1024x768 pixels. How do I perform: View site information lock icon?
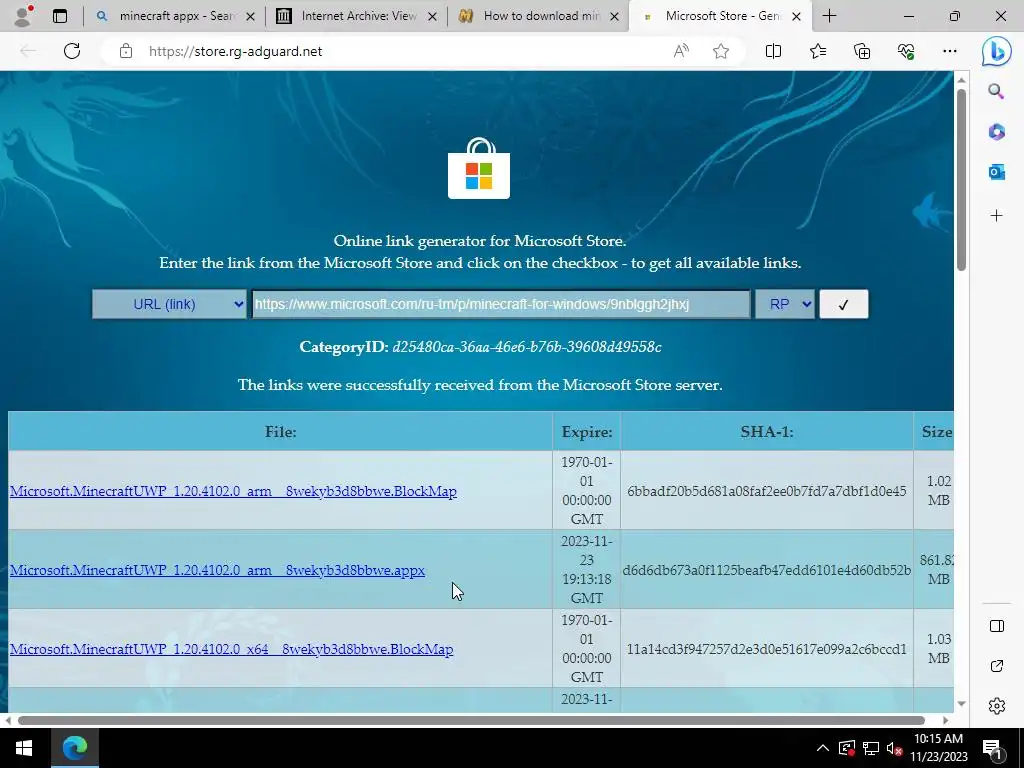point(126,51)
